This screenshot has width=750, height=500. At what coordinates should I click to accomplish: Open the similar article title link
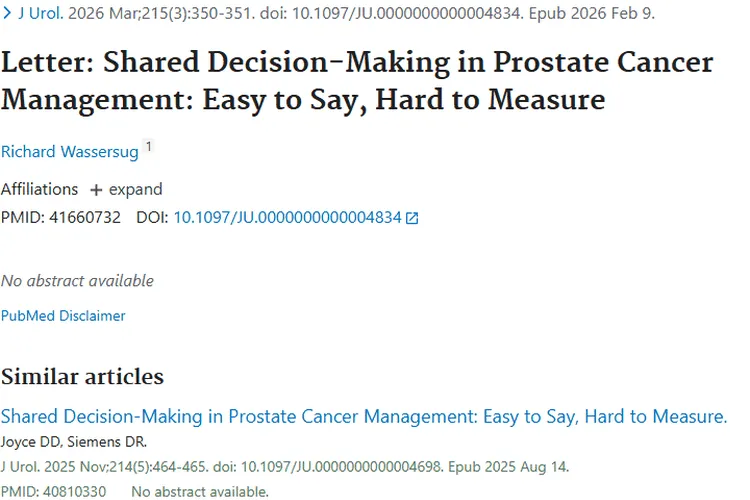364,417
